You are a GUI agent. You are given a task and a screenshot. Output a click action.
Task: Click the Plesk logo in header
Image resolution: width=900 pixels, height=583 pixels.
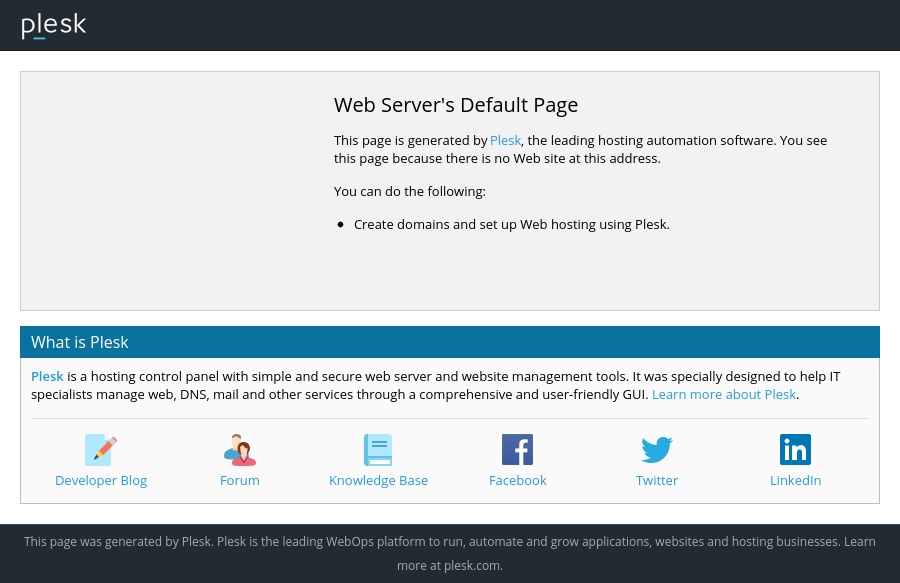click(x=54, y=26)
